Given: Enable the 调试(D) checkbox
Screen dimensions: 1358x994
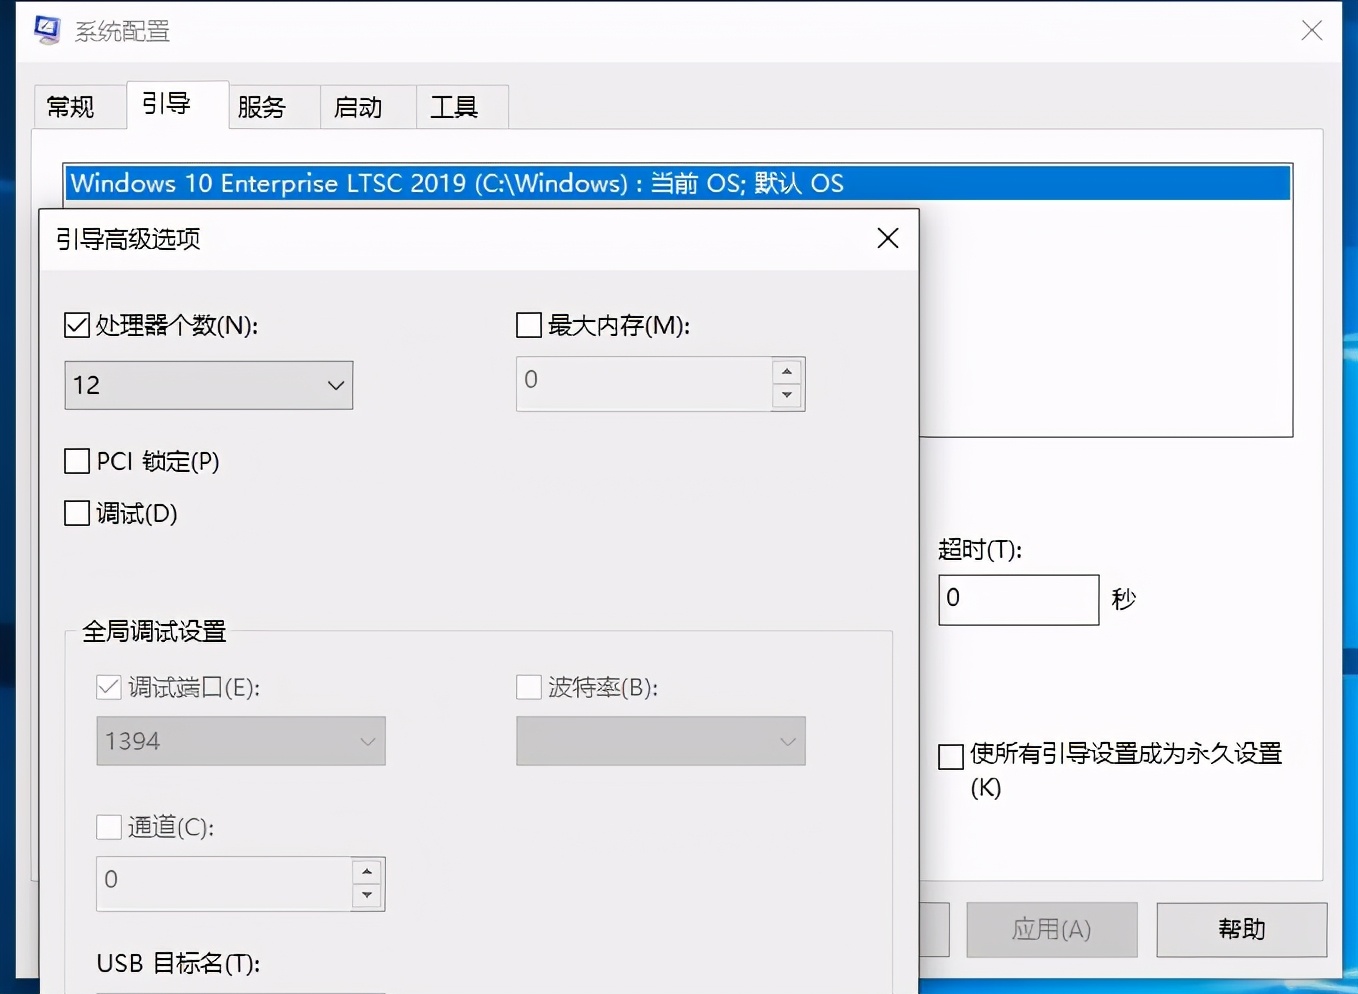Looking at the screenshot, I should pos(76,513).
